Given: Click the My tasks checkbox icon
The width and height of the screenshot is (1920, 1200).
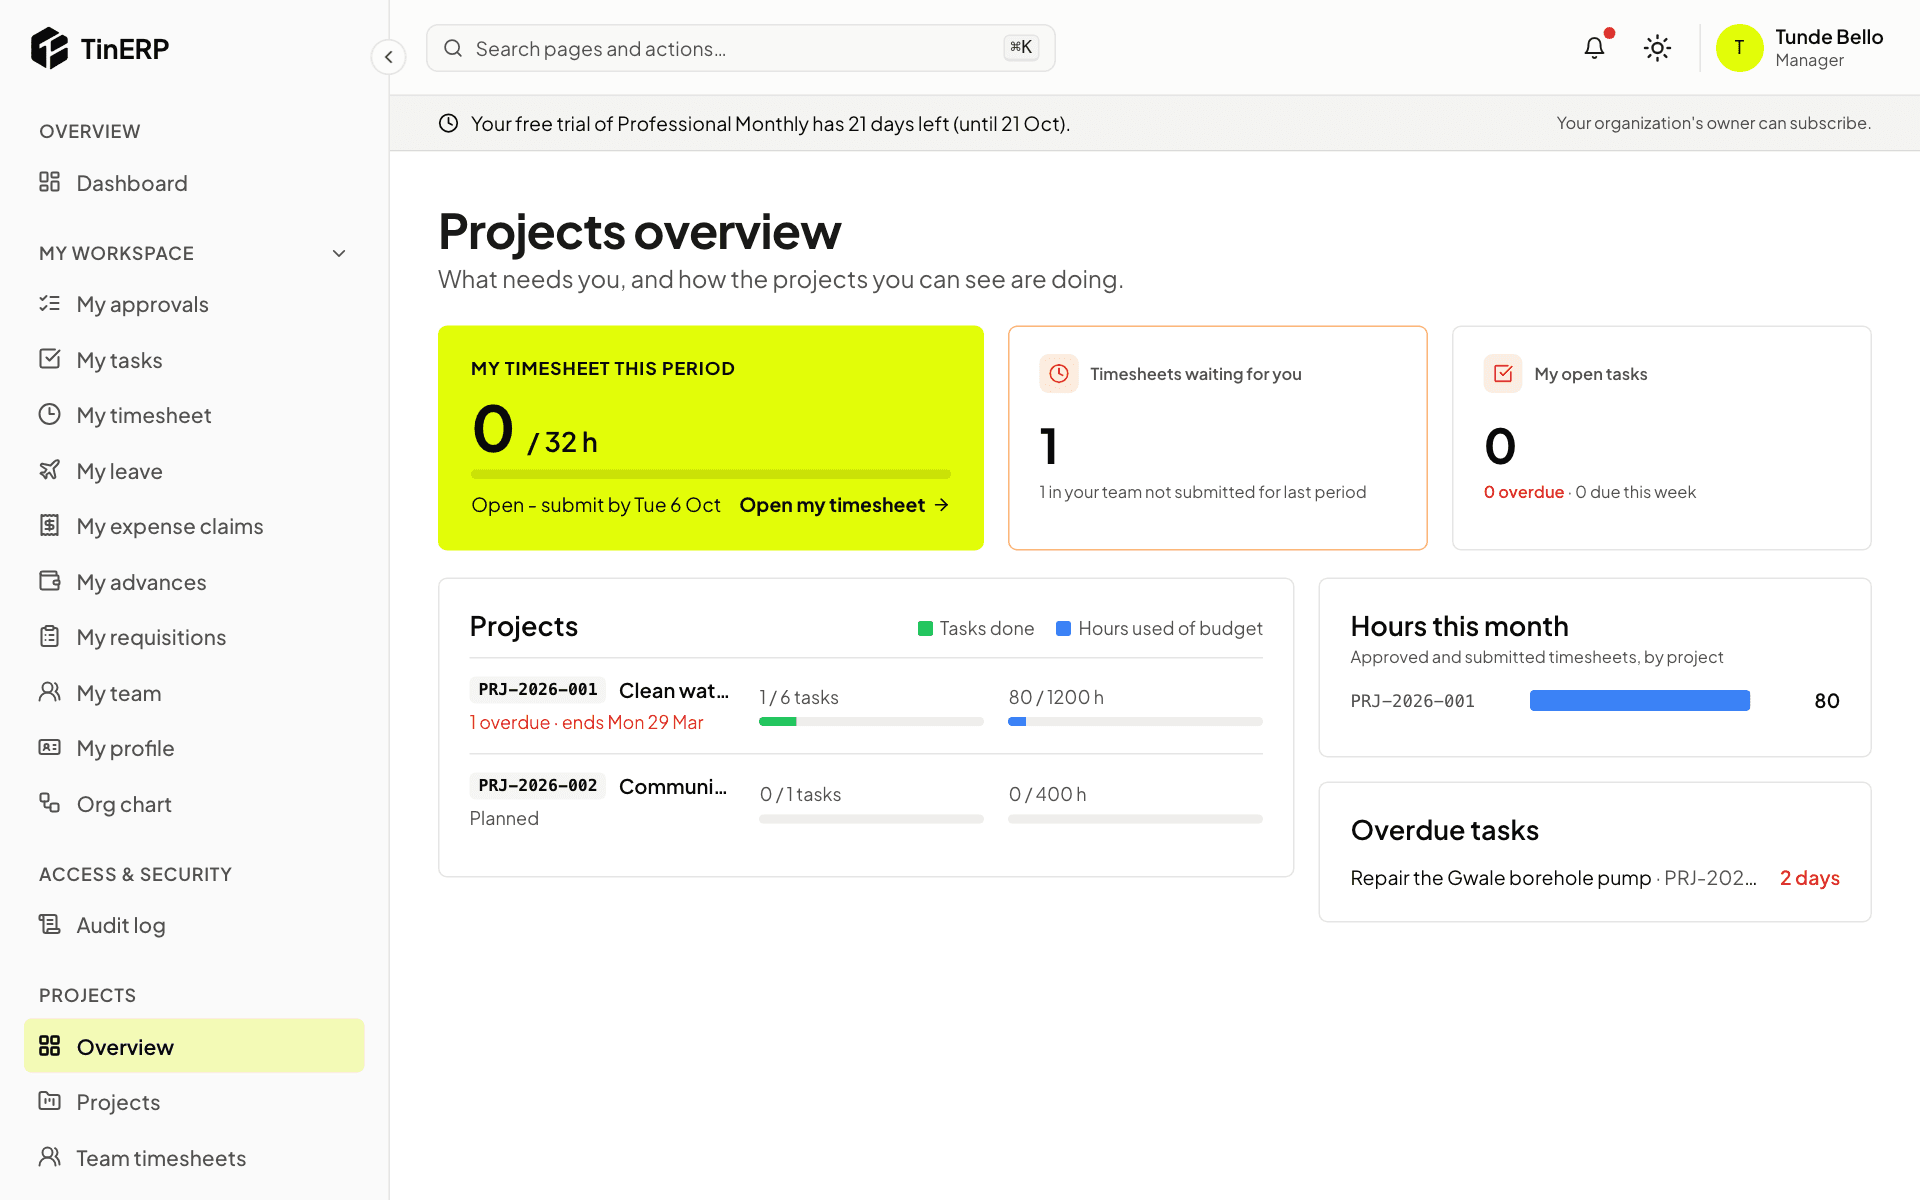Looking at the screenshot, I should pyautogui.click(x=50, y=359).
